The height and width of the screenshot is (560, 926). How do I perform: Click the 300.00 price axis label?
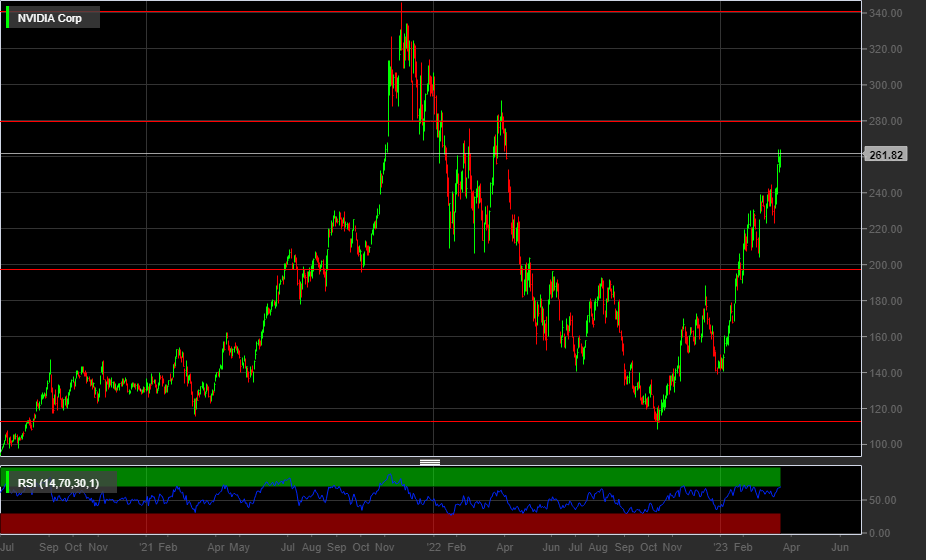(885, 85)
